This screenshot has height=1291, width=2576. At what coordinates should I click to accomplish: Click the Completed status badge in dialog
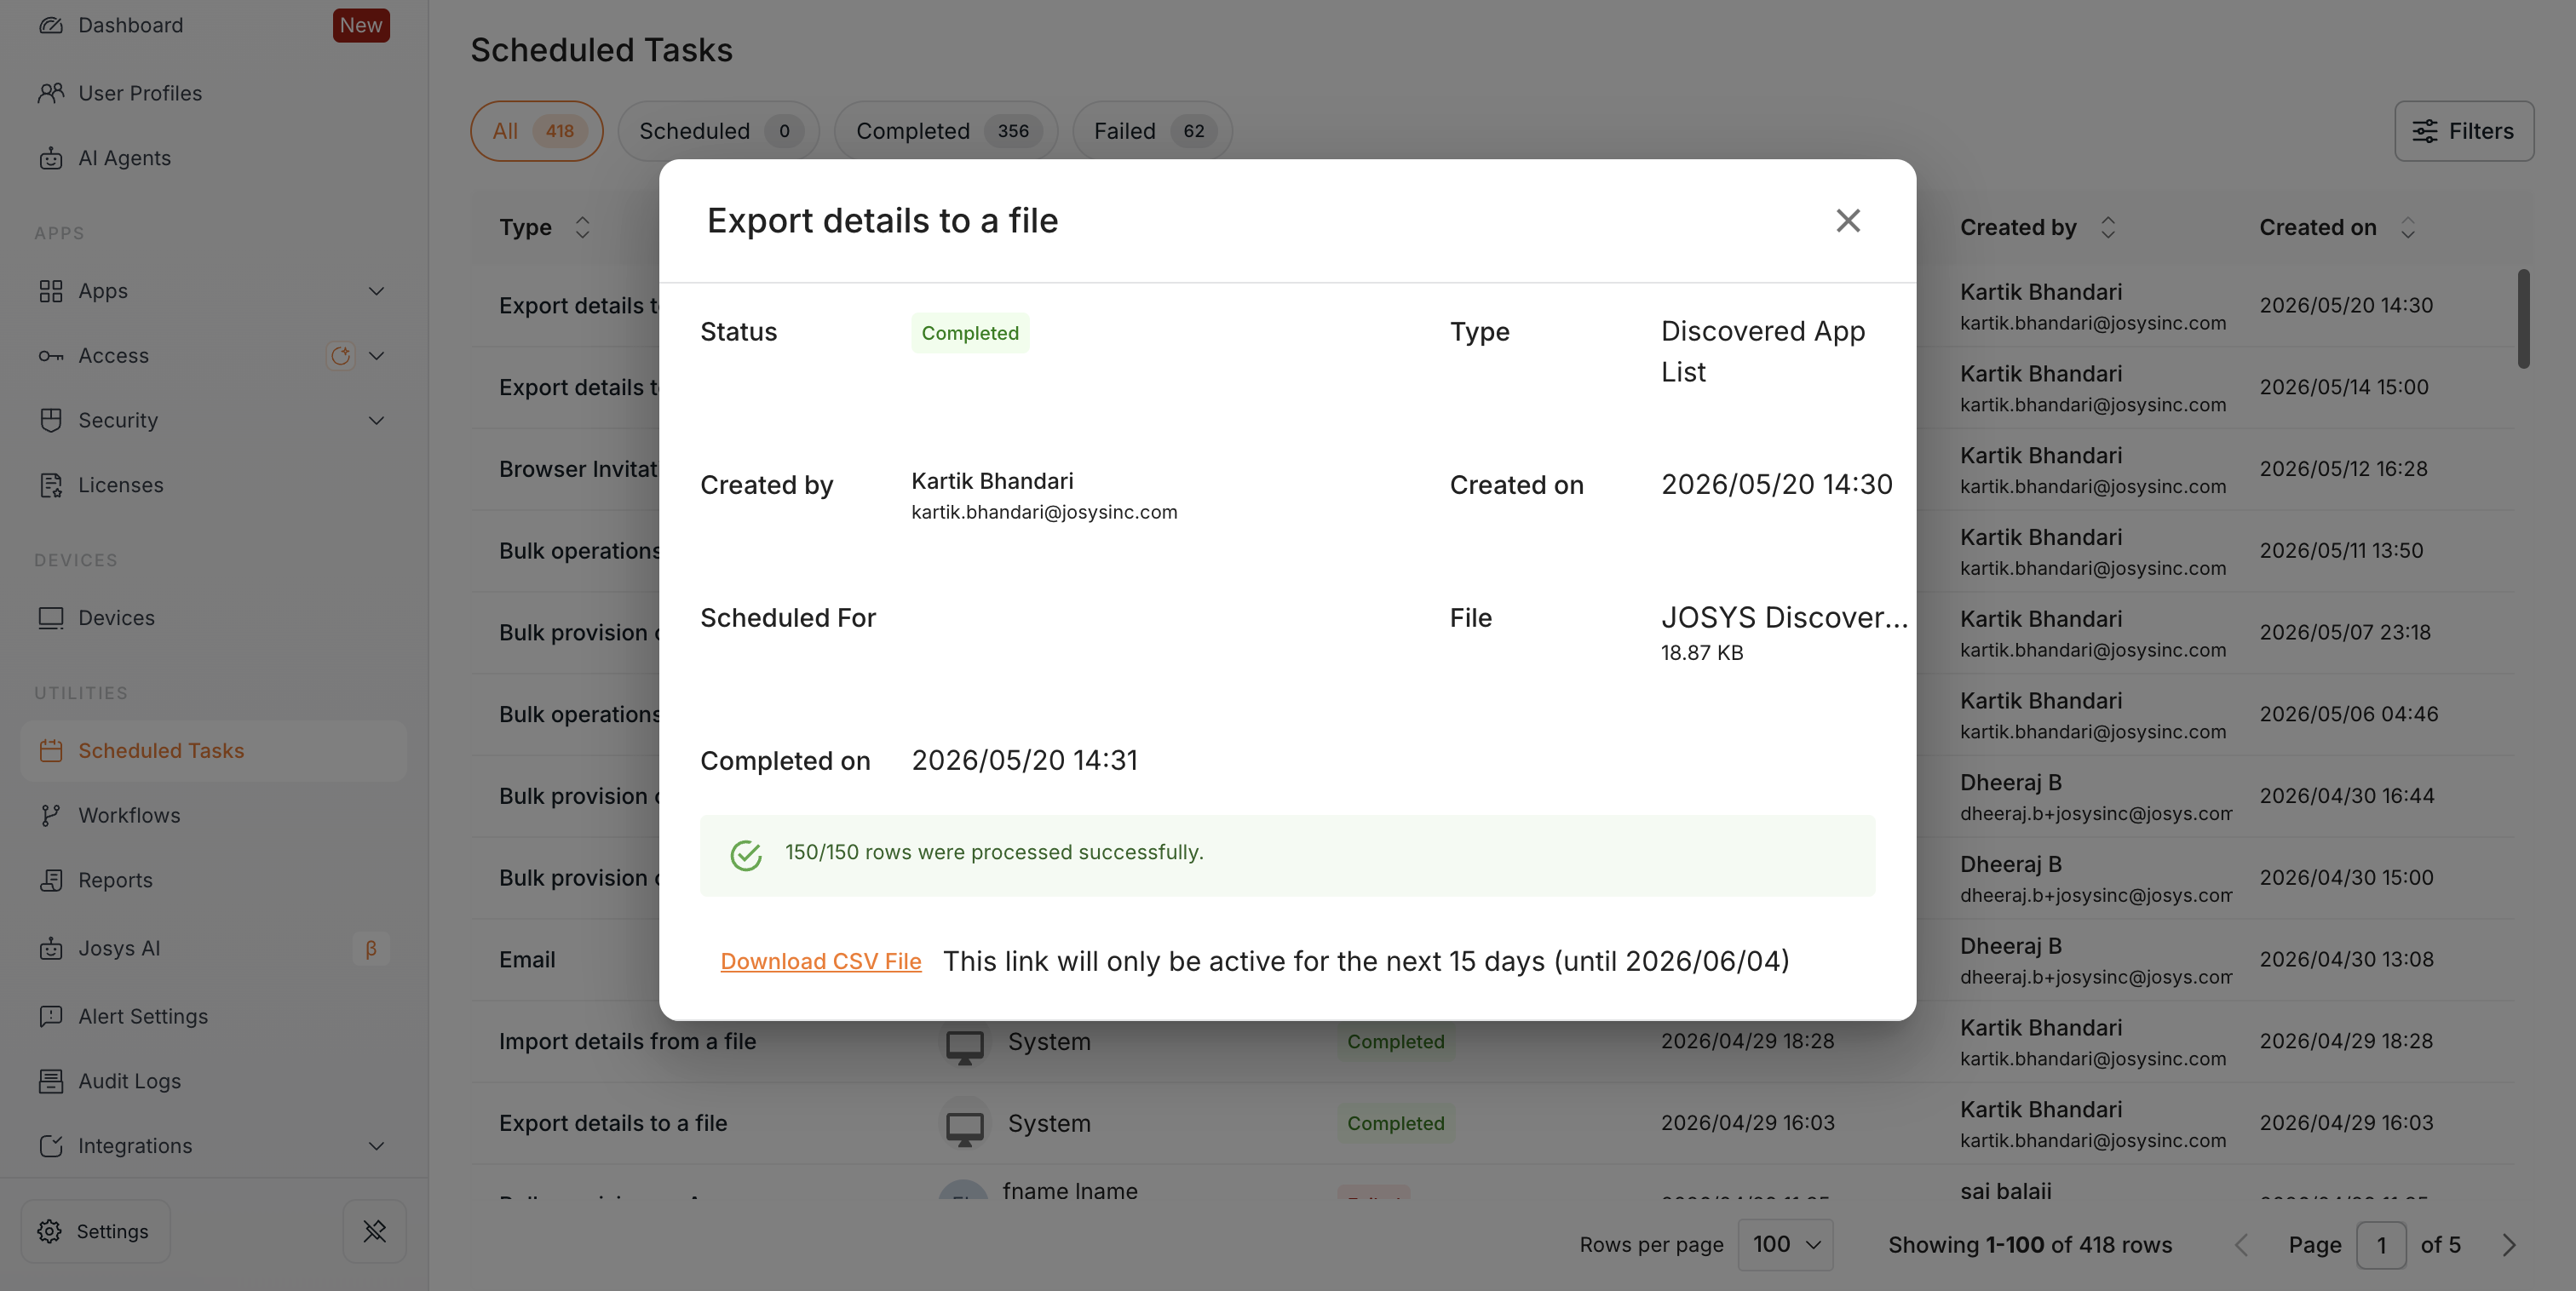tap(970, 333)
